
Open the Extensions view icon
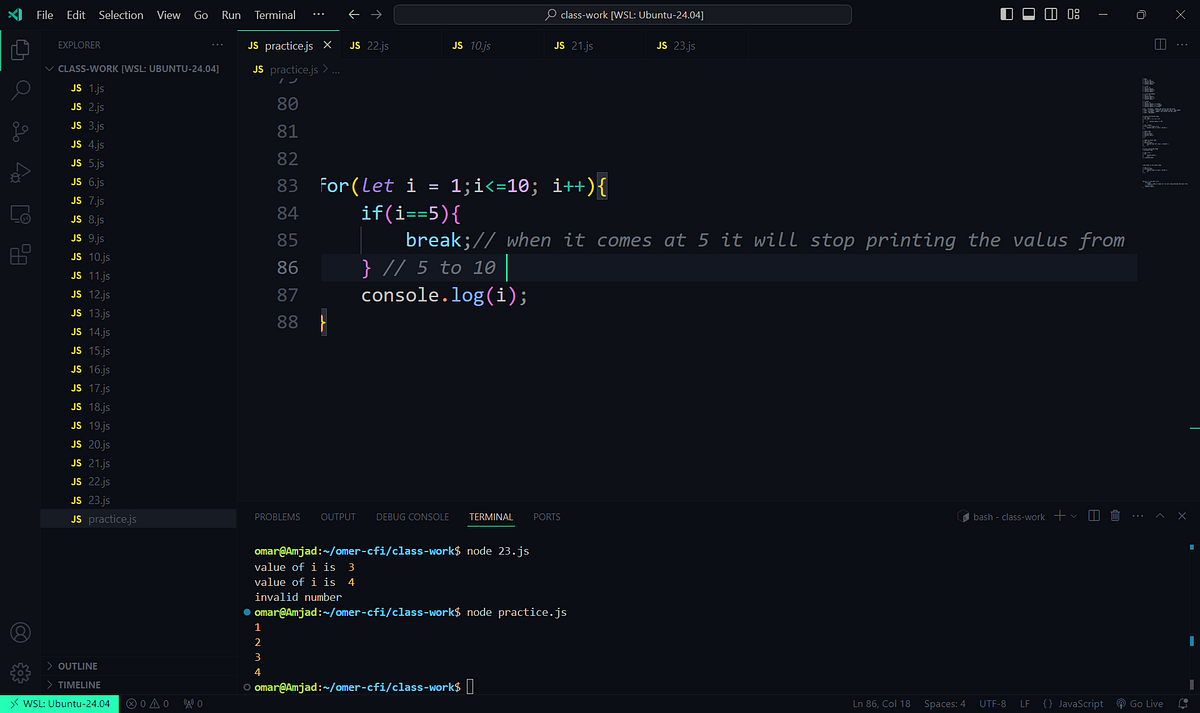[x=20, y=255]
